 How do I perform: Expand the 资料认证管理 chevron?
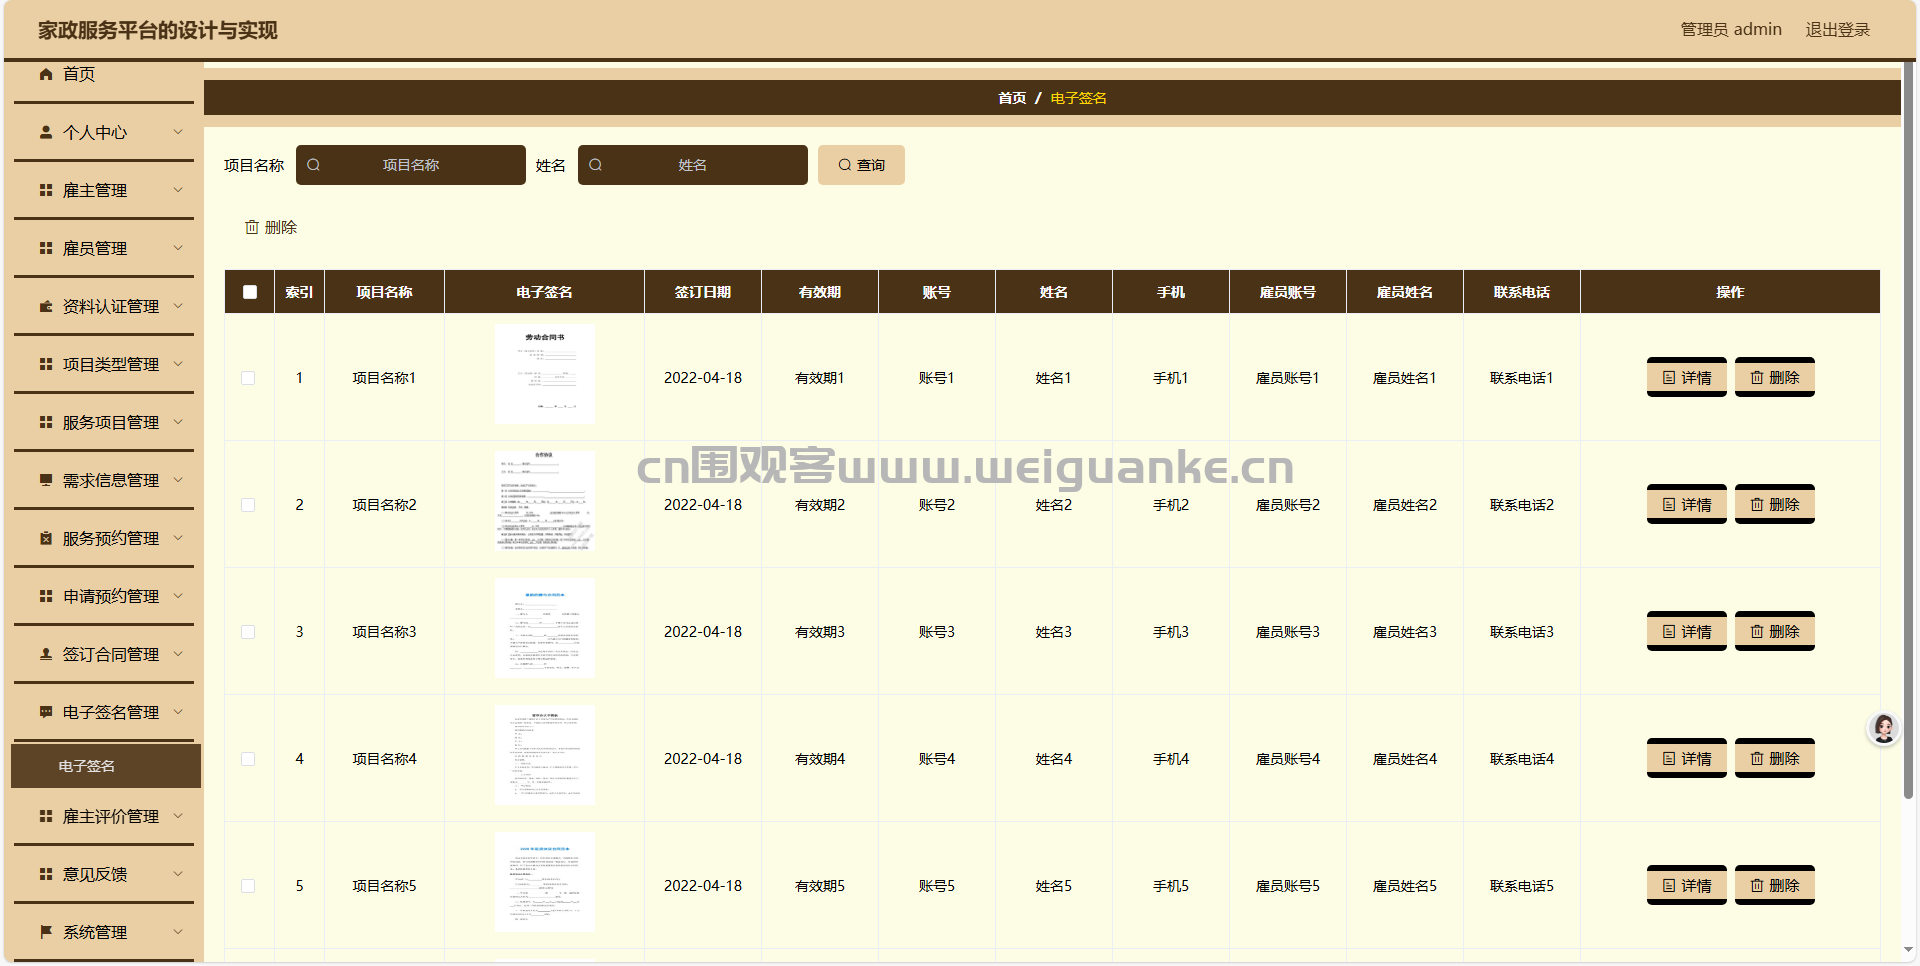coord(178,306)
